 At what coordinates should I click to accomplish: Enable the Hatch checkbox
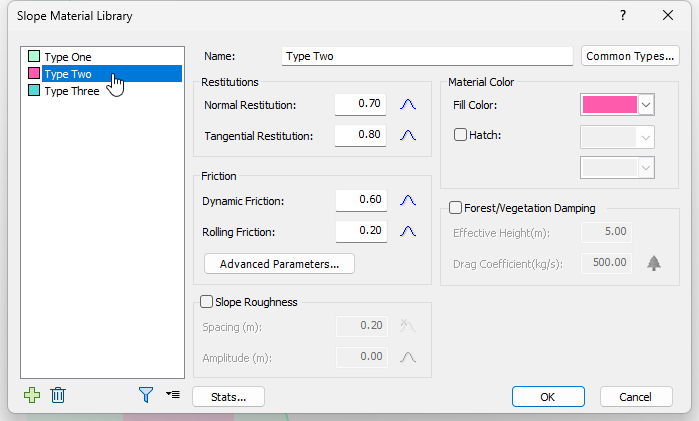[460, 135]
